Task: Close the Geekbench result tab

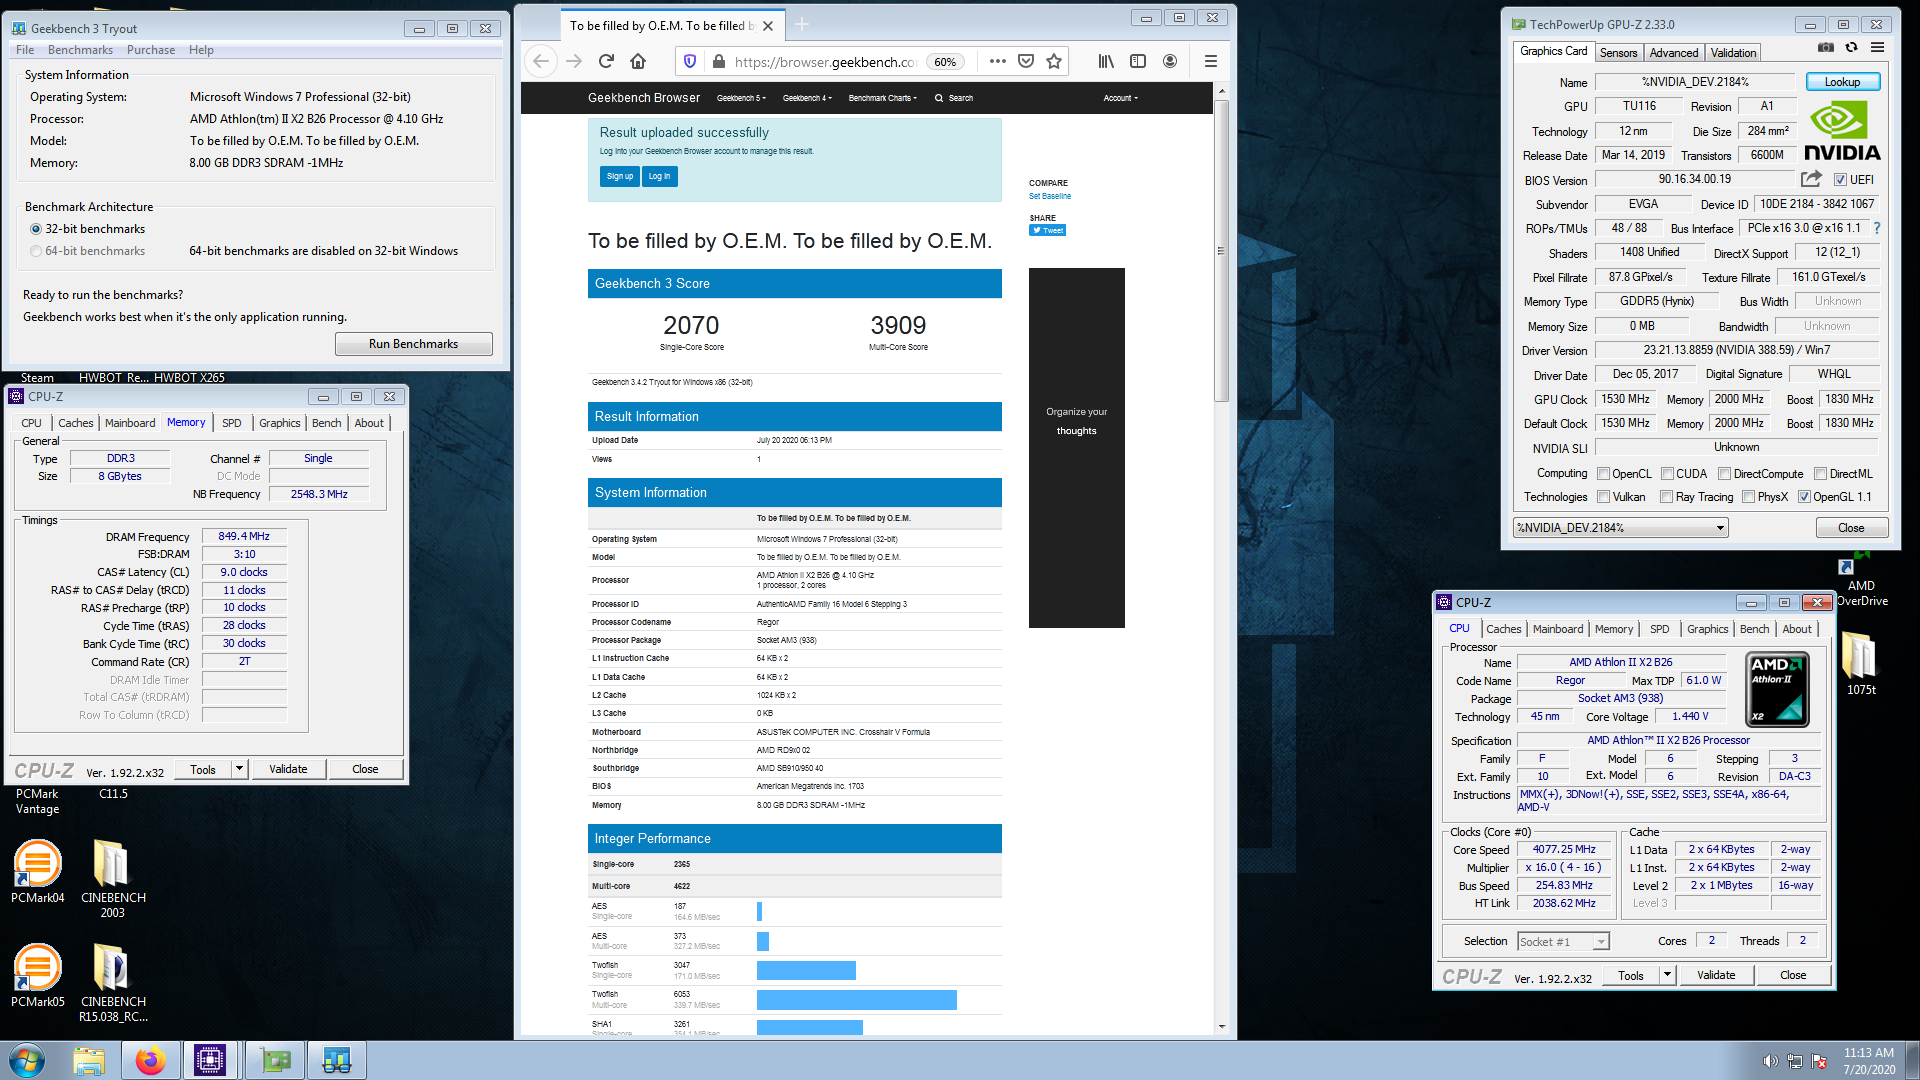Action: 768,26
